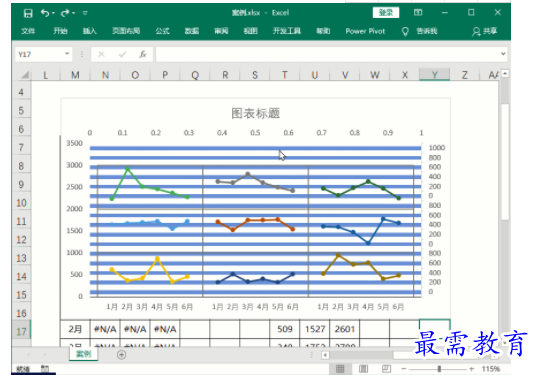Click the chart title text
The width and height of the screenshot is (536, 375).
pyautogui.click(x=256, y=113)
